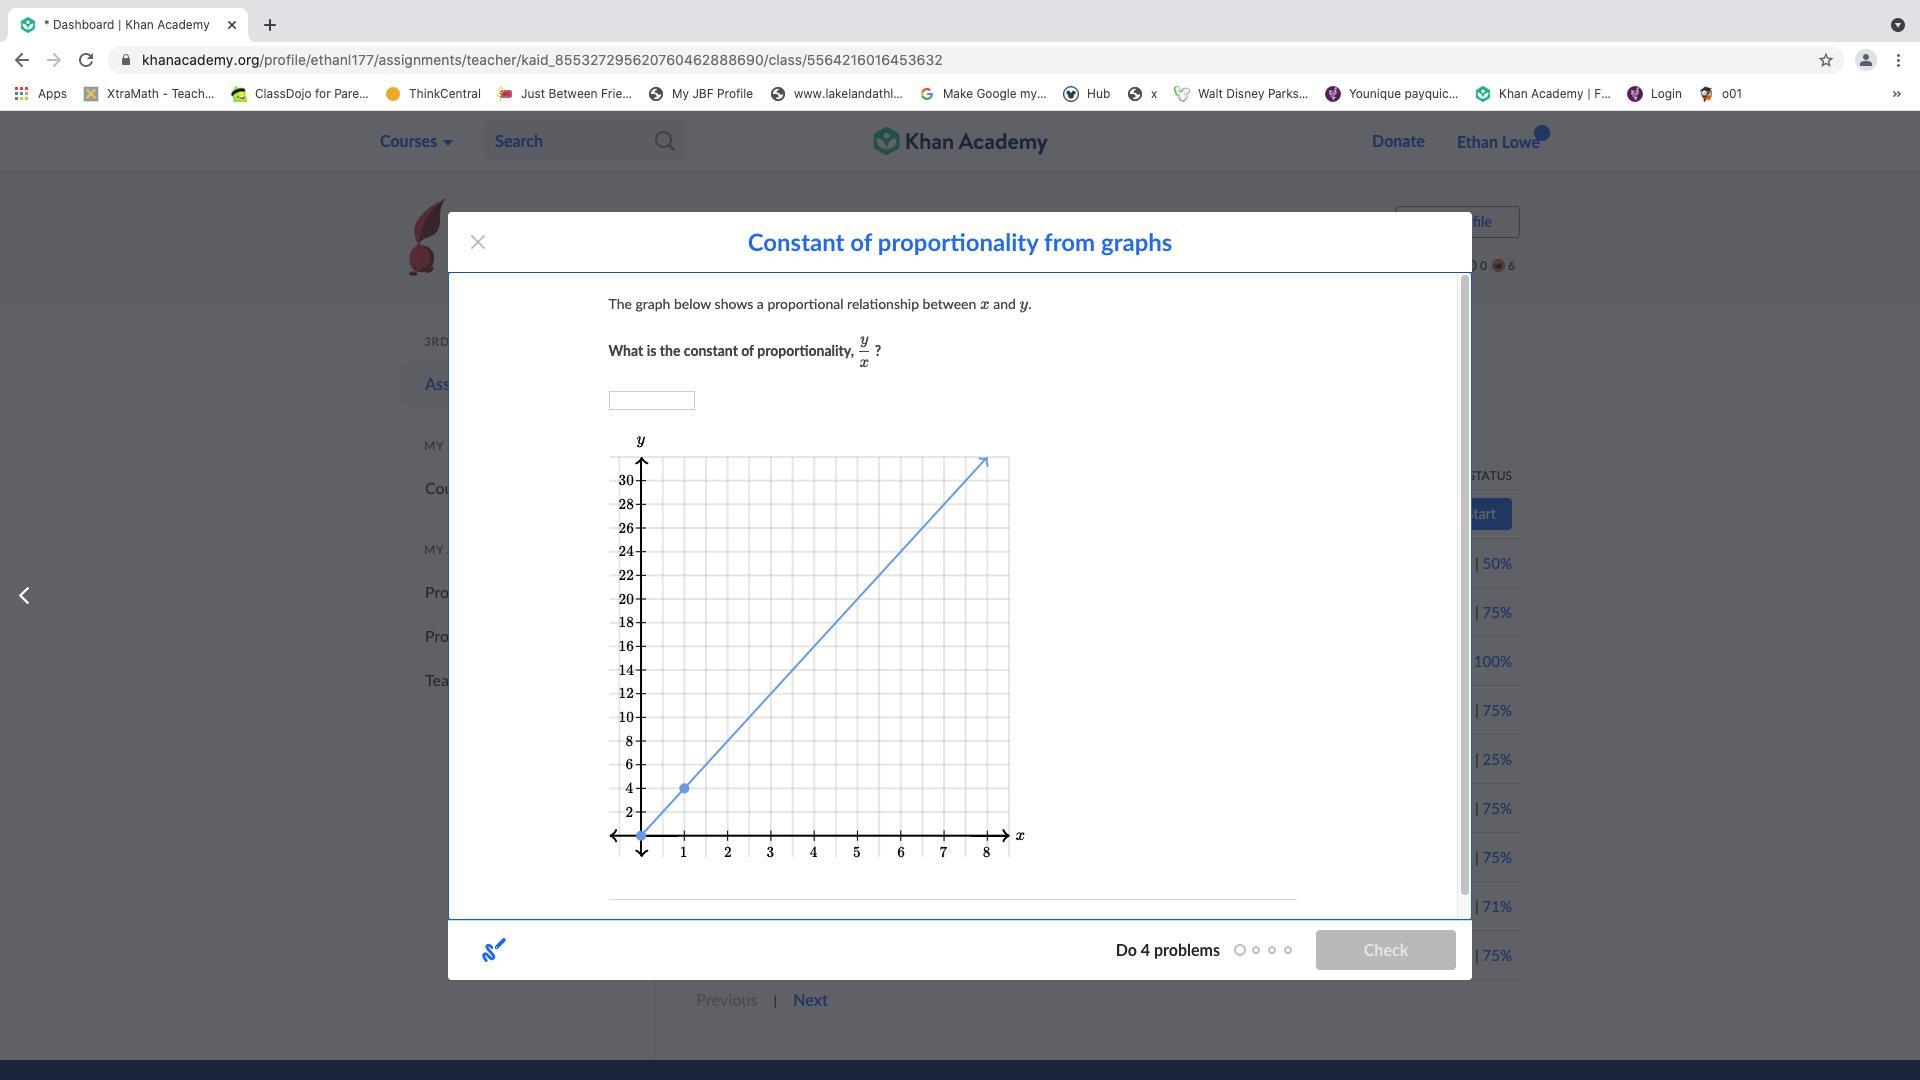Image resolution: width=1920 pixels, height=1080 pixels.
Task: Click the answer input box
Action: point(651,401)
